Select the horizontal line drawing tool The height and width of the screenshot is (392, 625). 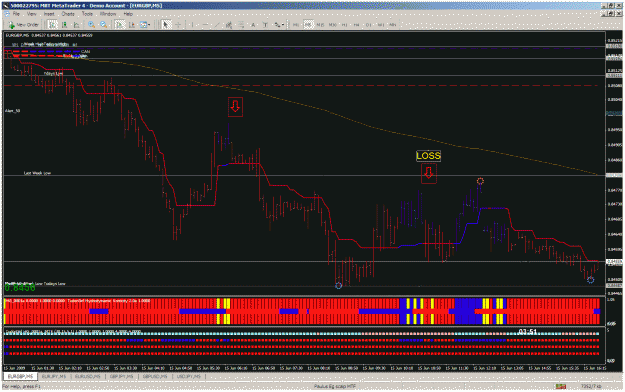coord(205,25)
